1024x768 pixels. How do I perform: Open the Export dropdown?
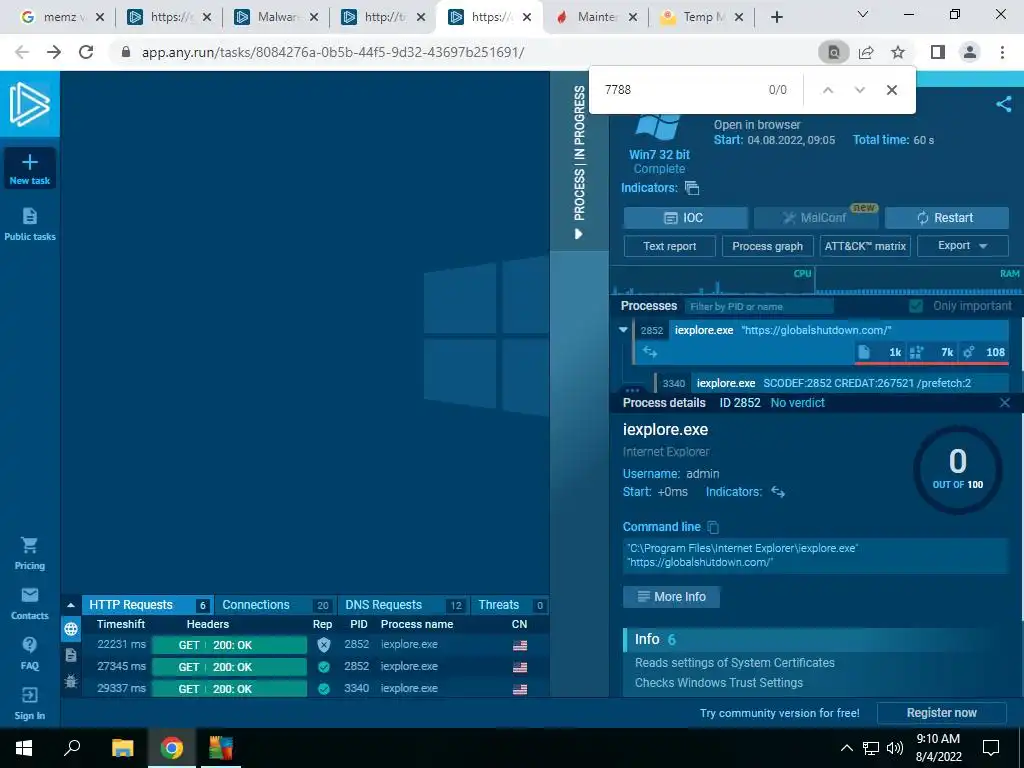coord(963,246)
